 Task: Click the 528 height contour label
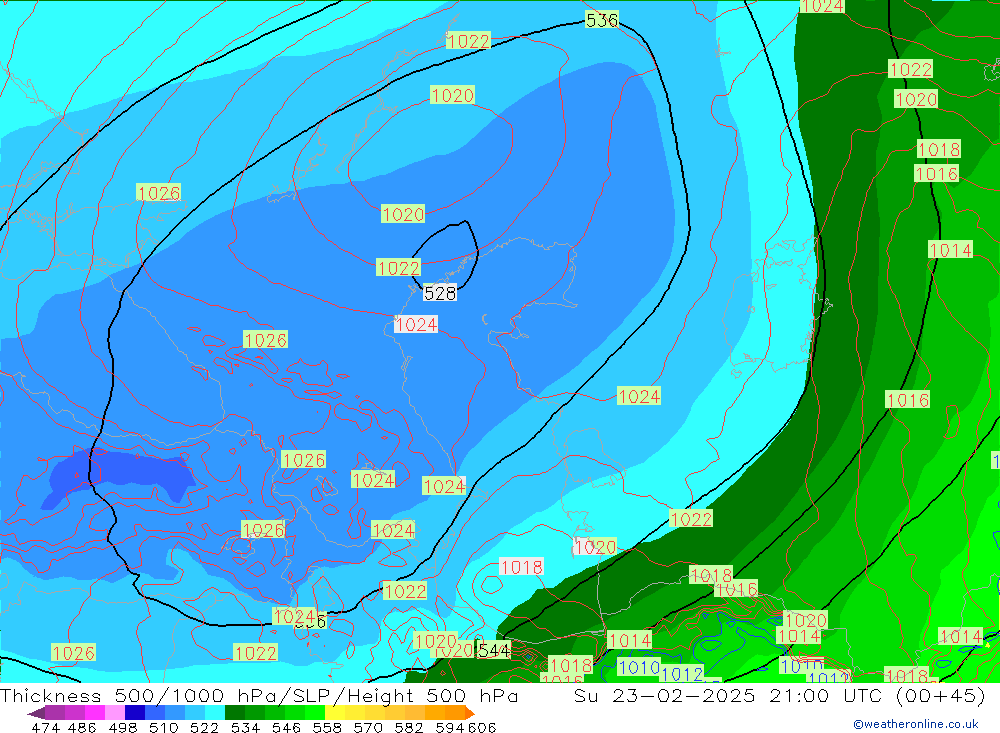click(439, 293)
